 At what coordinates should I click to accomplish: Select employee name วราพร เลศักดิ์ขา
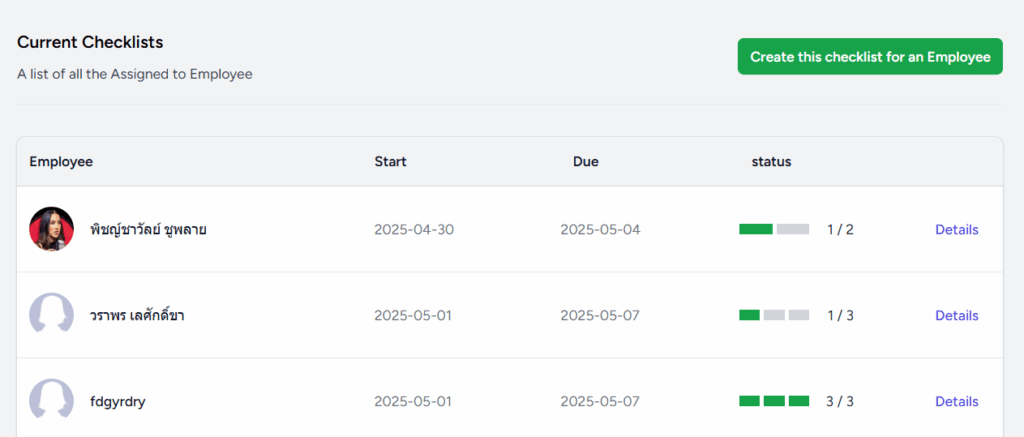tap(137, 316)
